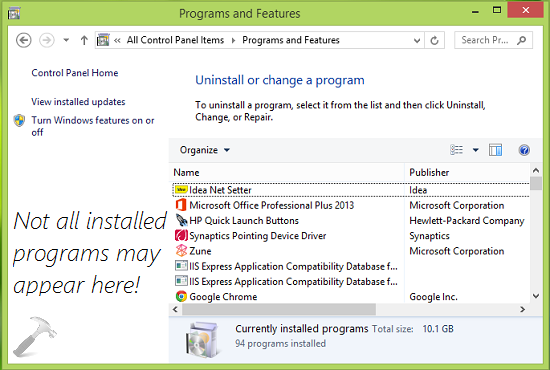Open Control Panel Home link

click(75, 73)
